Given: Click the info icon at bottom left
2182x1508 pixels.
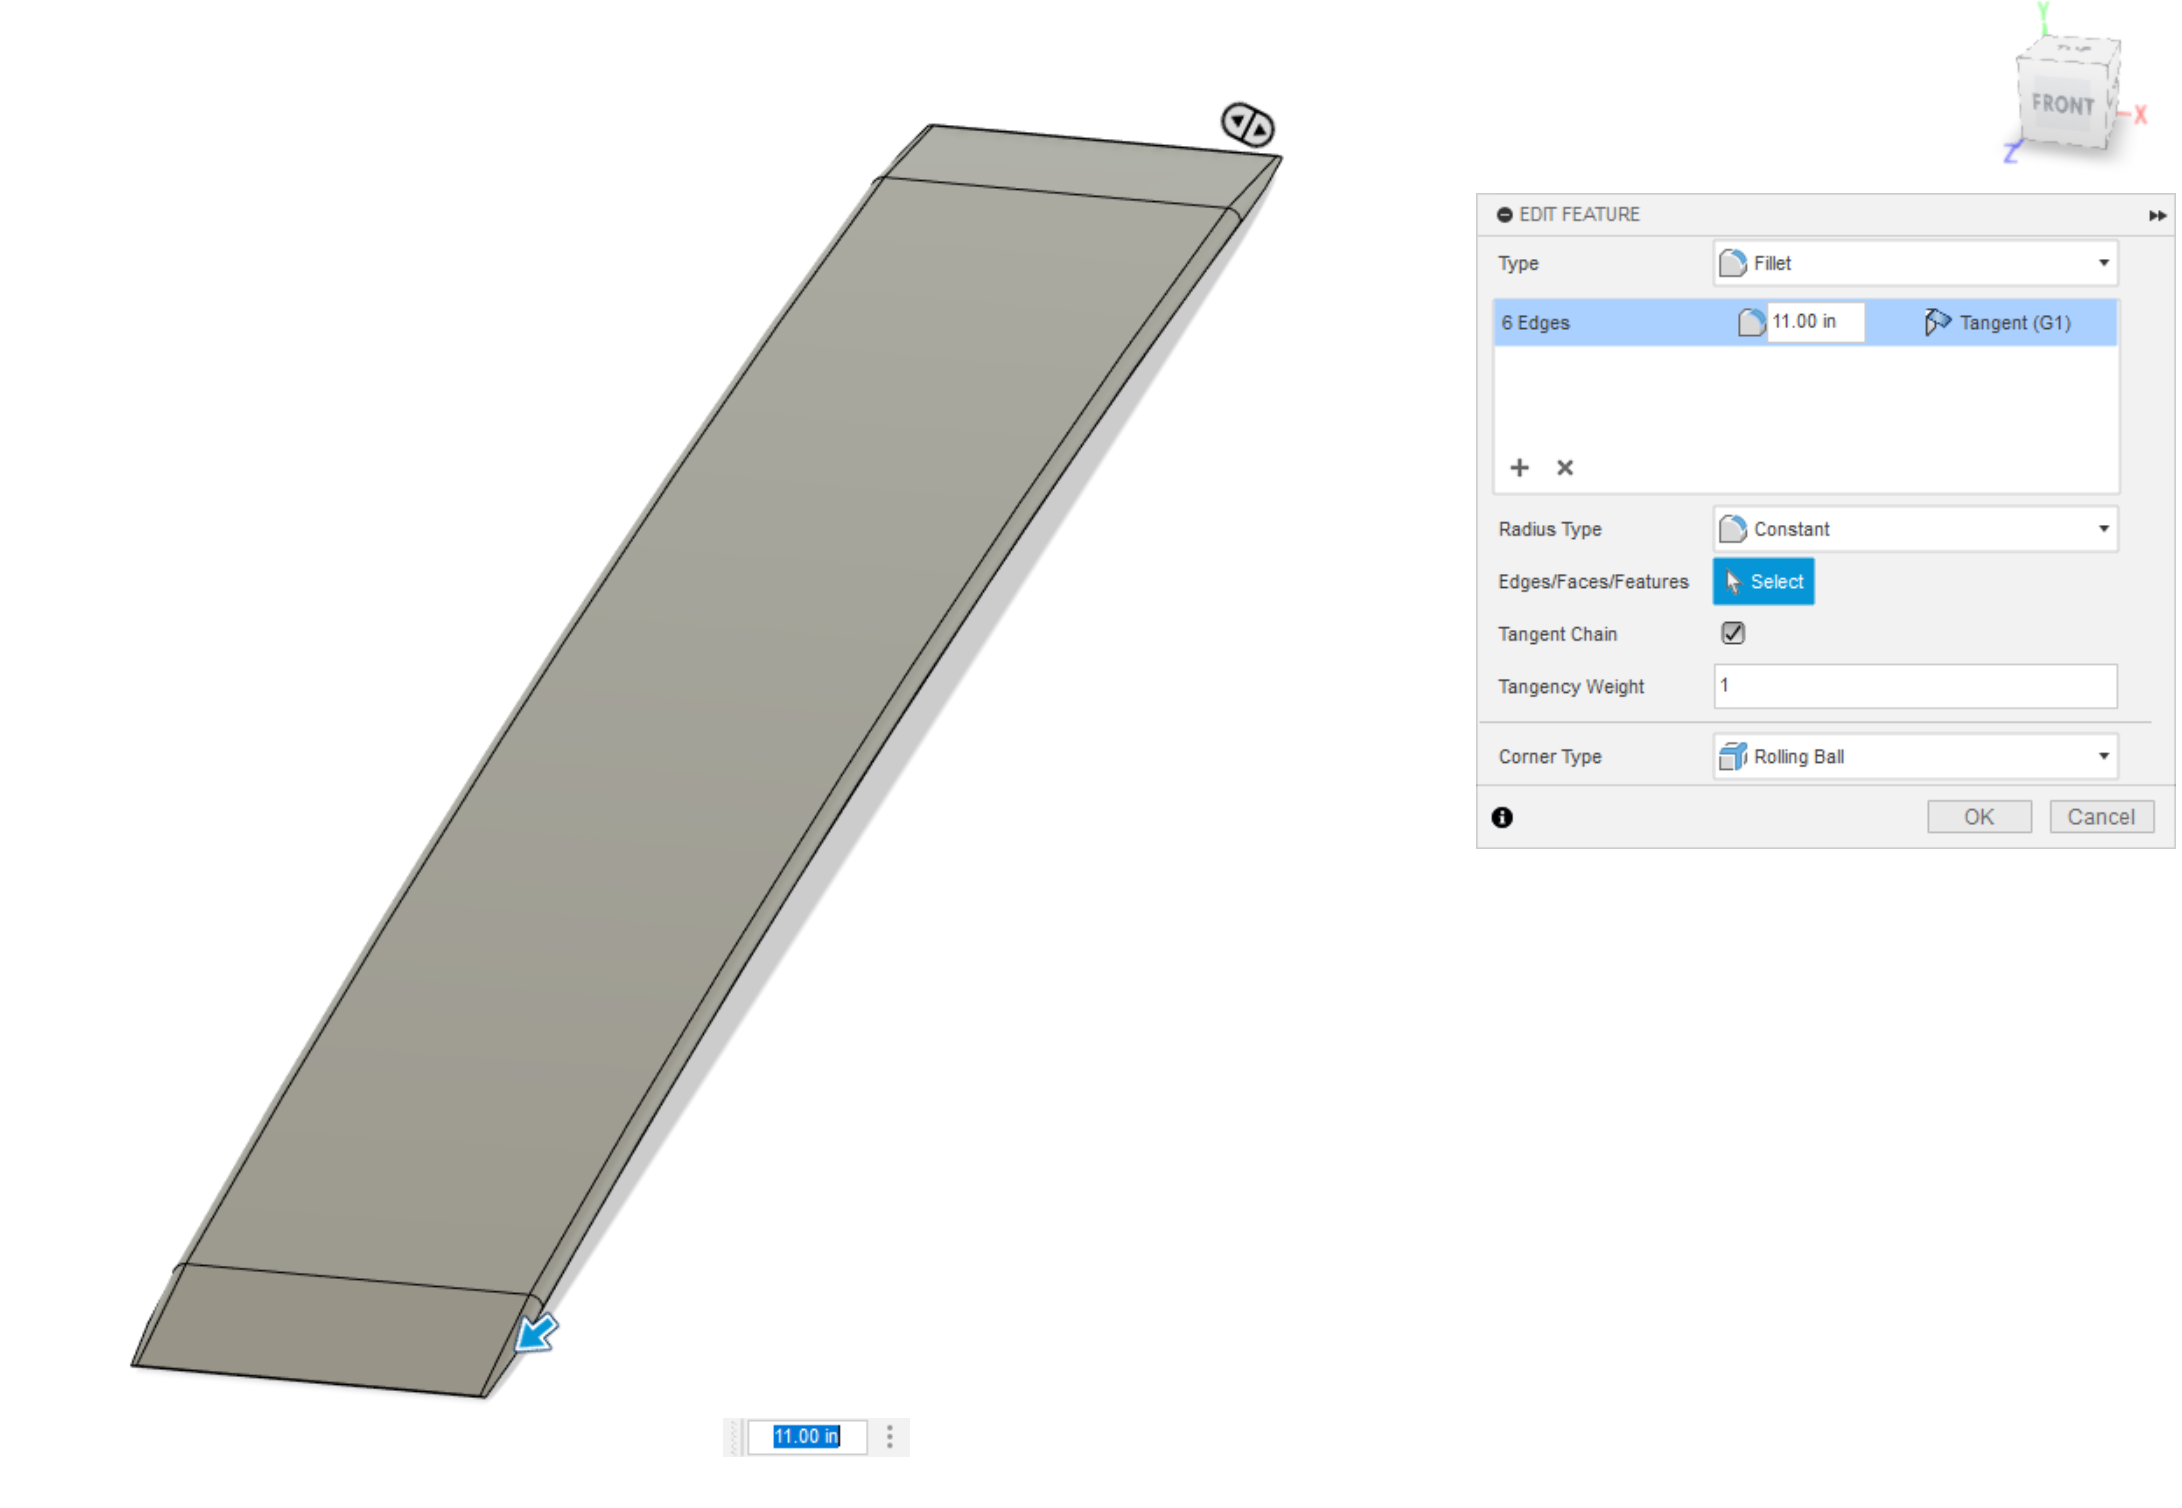Looking at the screenshot, I should (1502, 813).
